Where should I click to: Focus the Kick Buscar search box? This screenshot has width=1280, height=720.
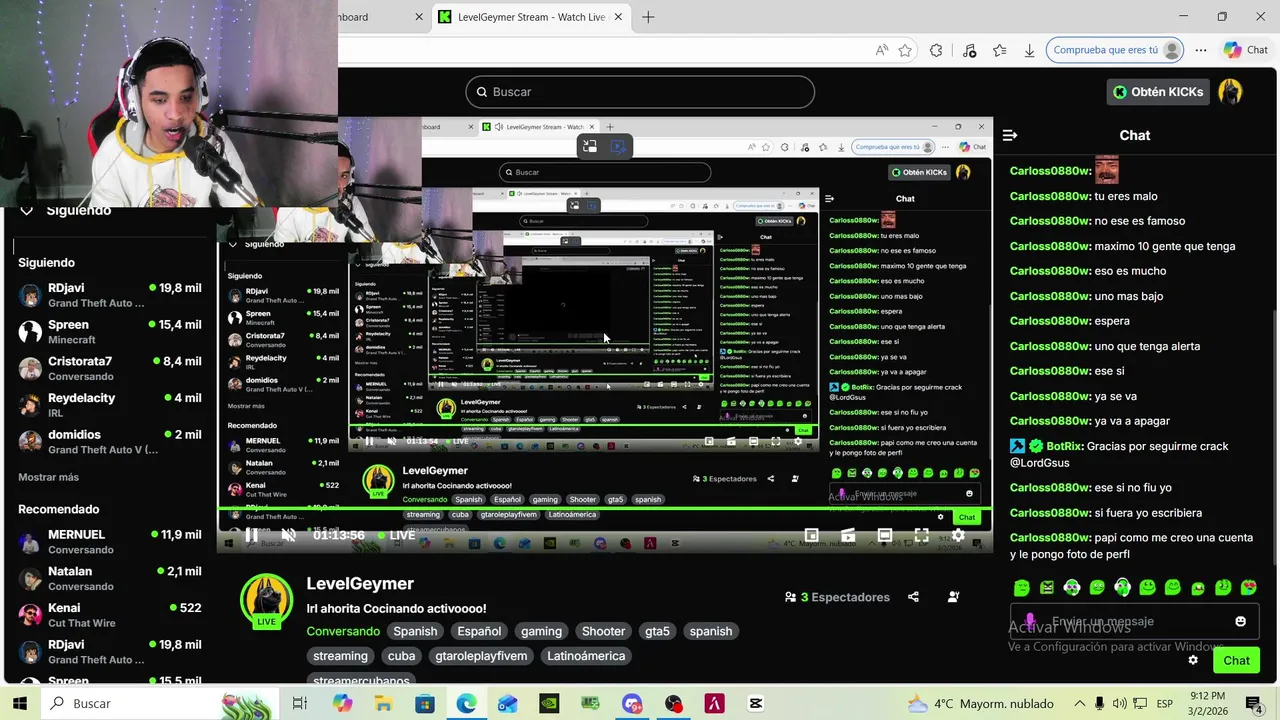(x=640, y=92)
